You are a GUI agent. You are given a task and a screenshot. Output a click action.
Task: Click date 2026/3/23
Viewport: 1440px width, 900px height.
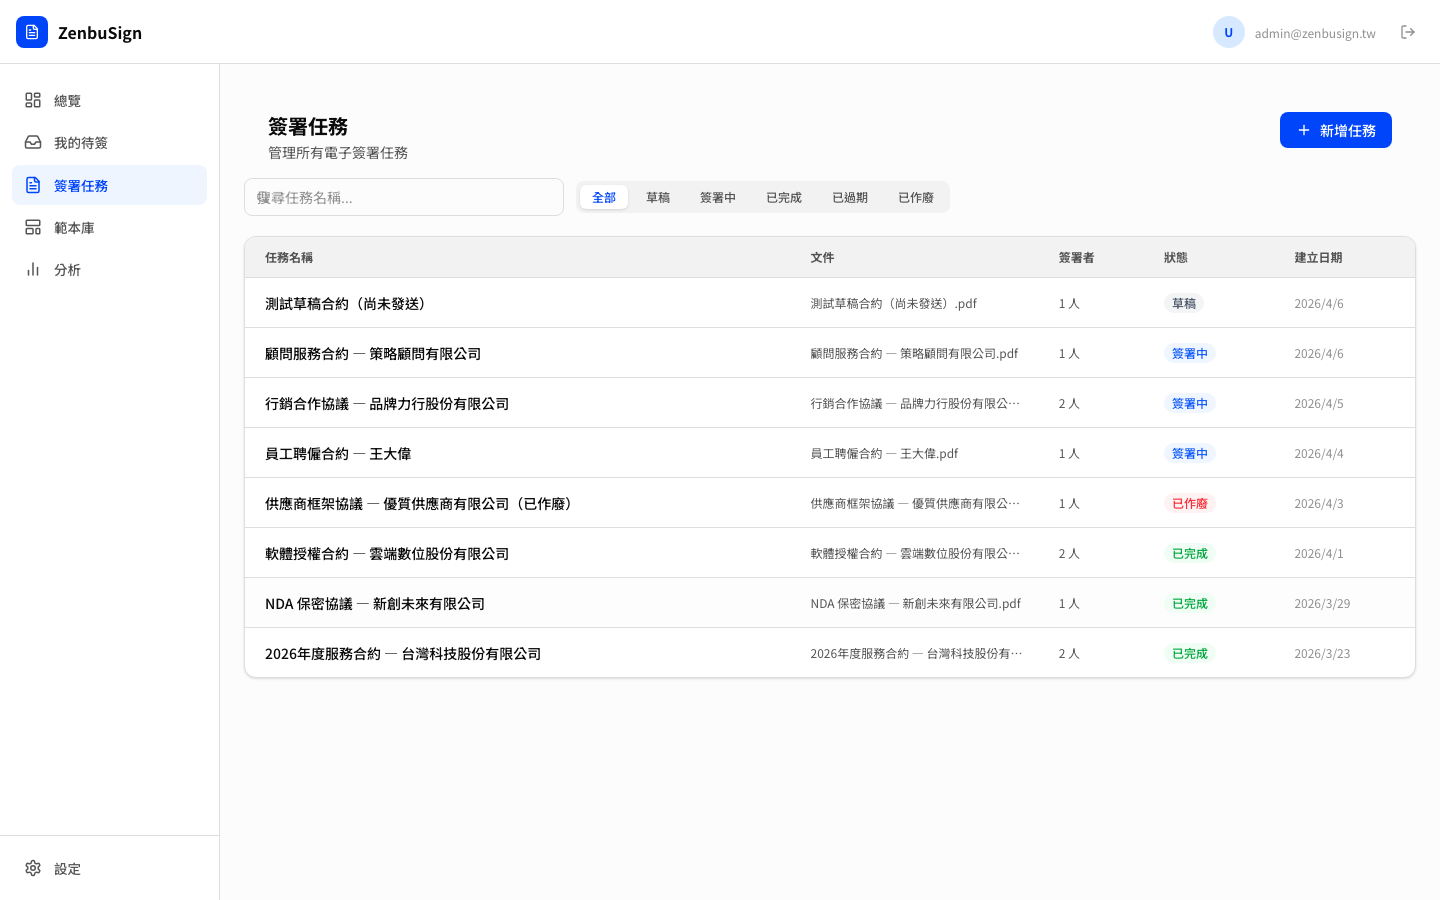point(1322,653)
